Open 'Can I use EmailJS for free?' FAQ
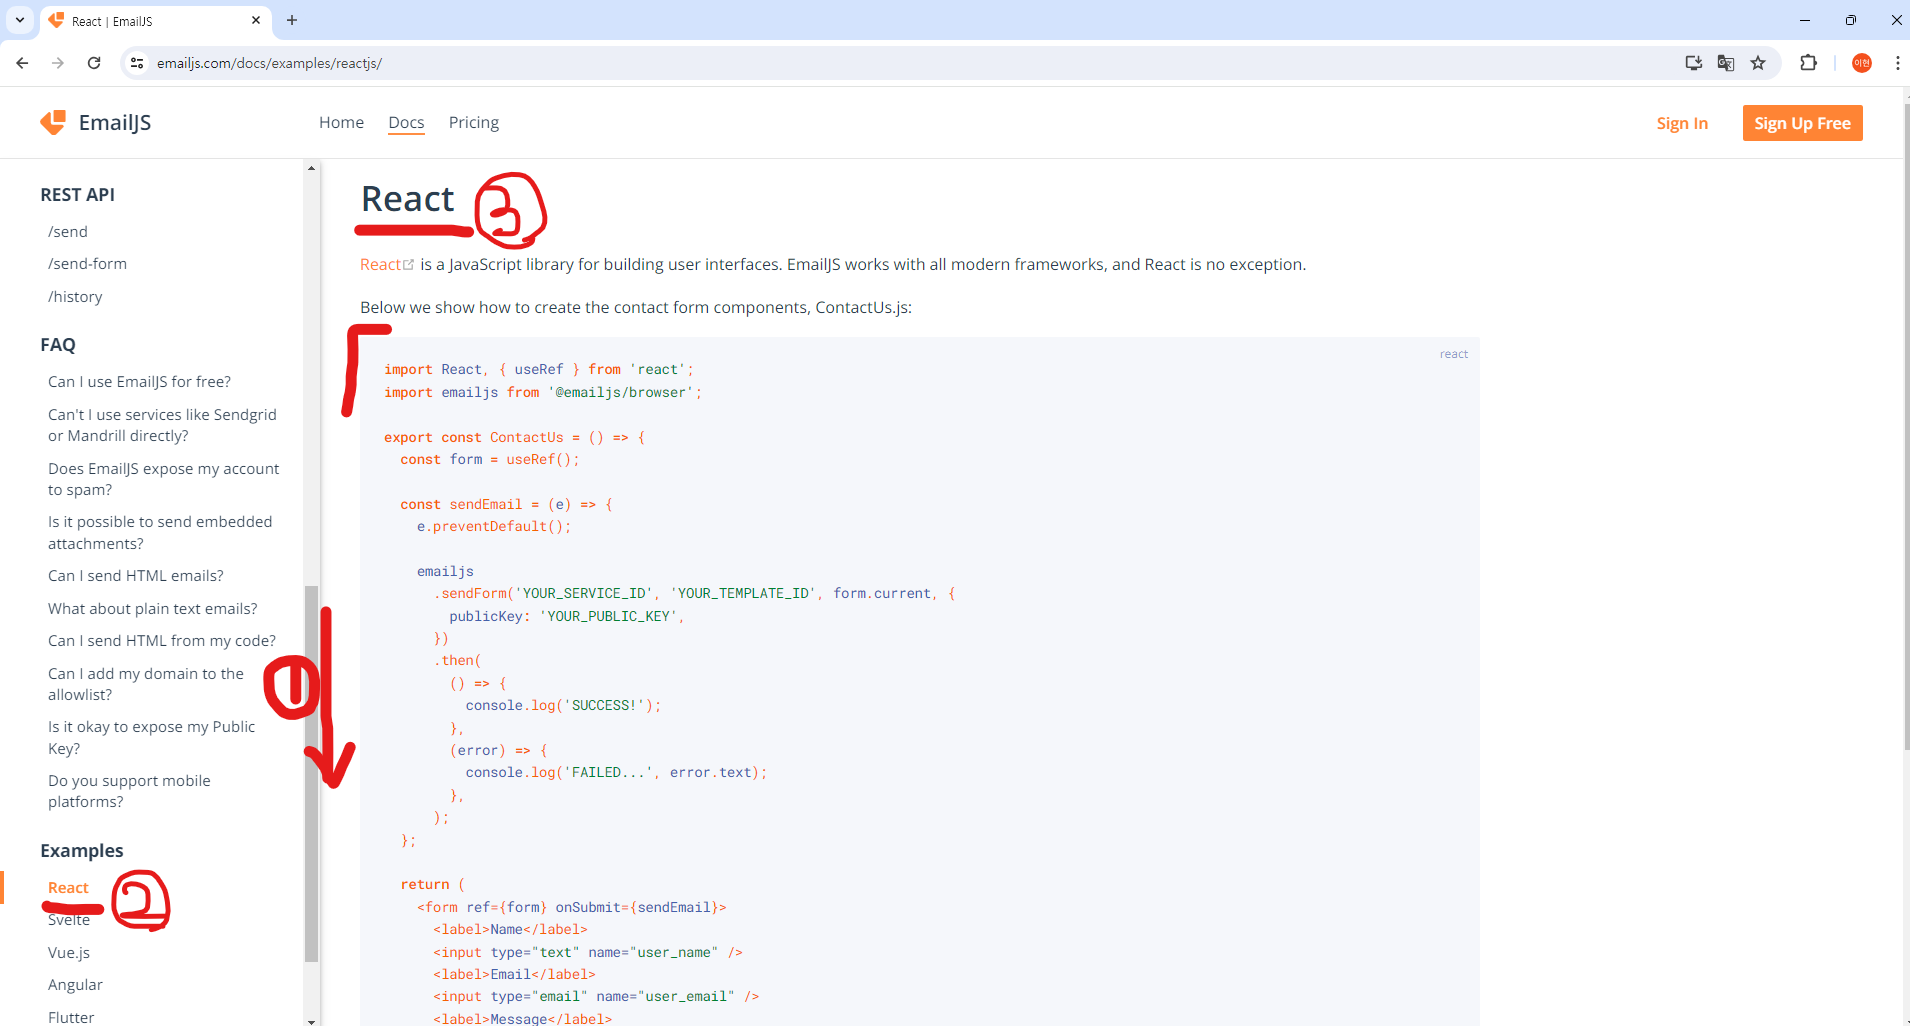This screenshot has height=1026, width=1910. [139, 382]
